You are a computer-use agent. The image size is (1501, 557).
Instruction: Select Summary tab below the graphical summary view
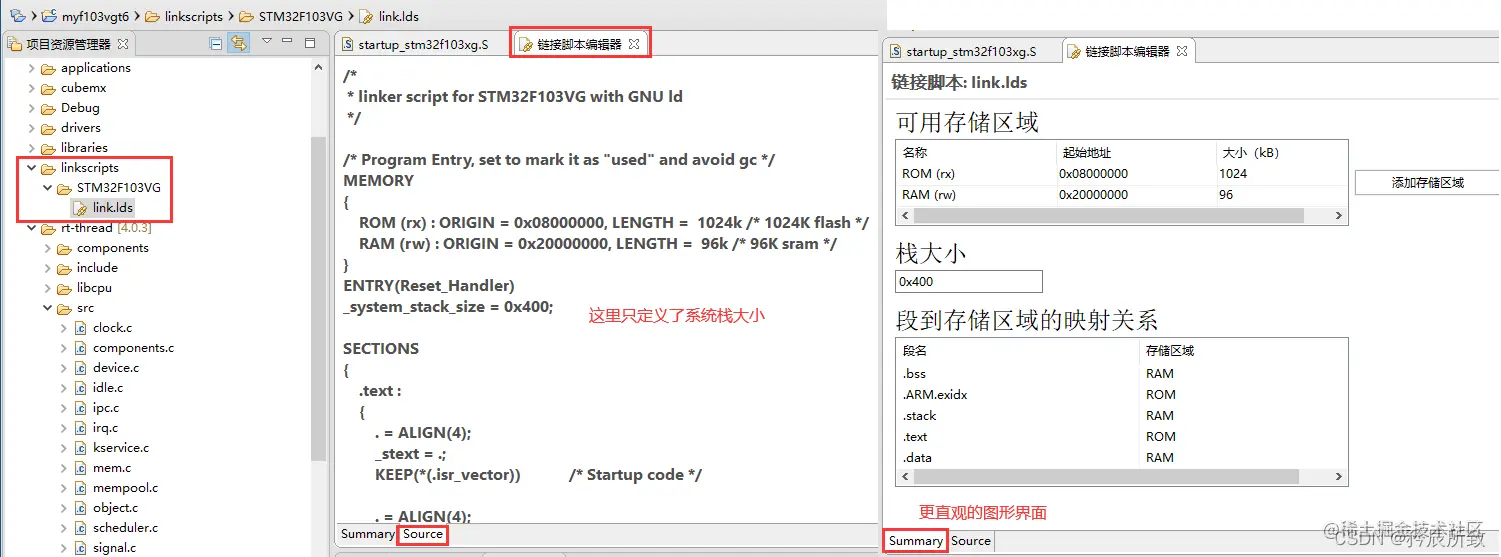coord(915,541)
